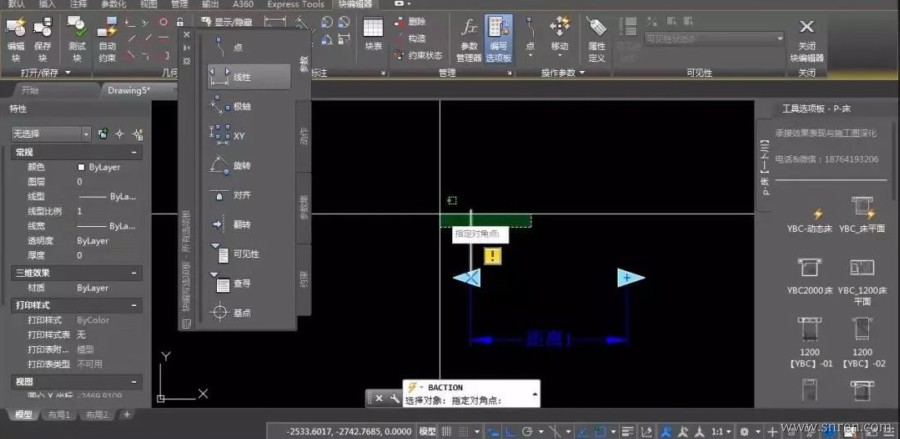Image resolution: width=900 pixels, height=439 pixels.
Task: Toggle the grid display in status bar
Action: coord(447,432)
